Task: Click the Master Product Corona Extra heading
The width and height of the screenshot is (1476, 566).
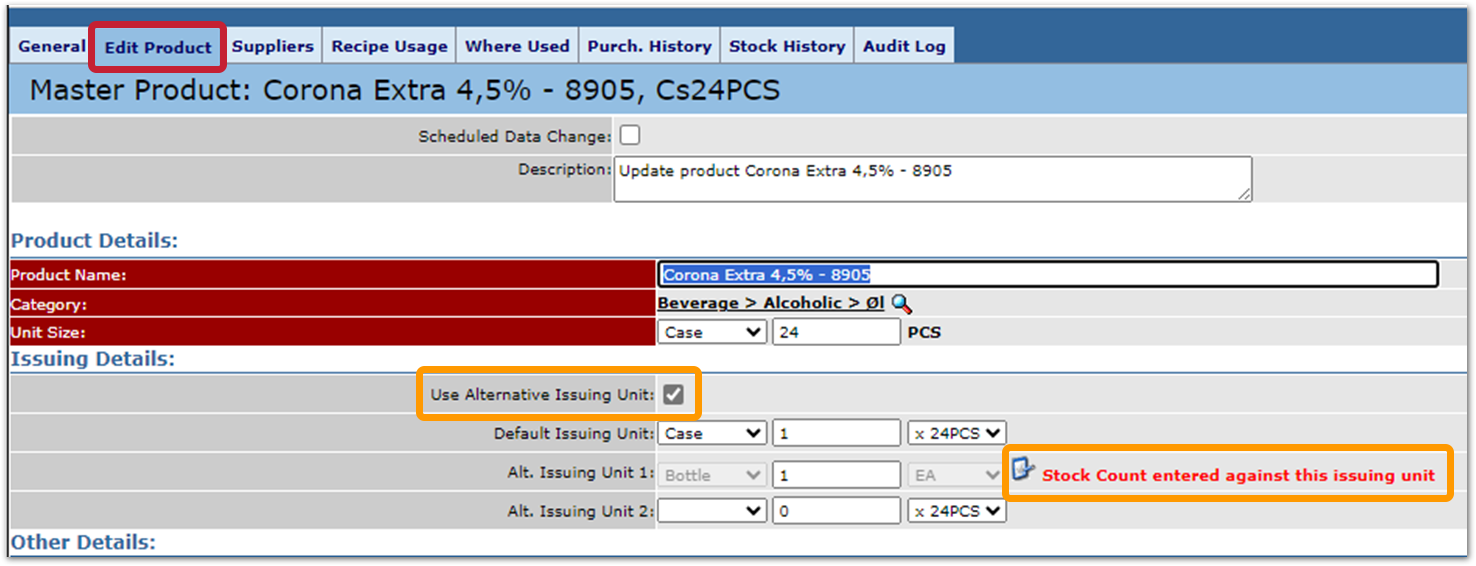Action: (404, 91)
